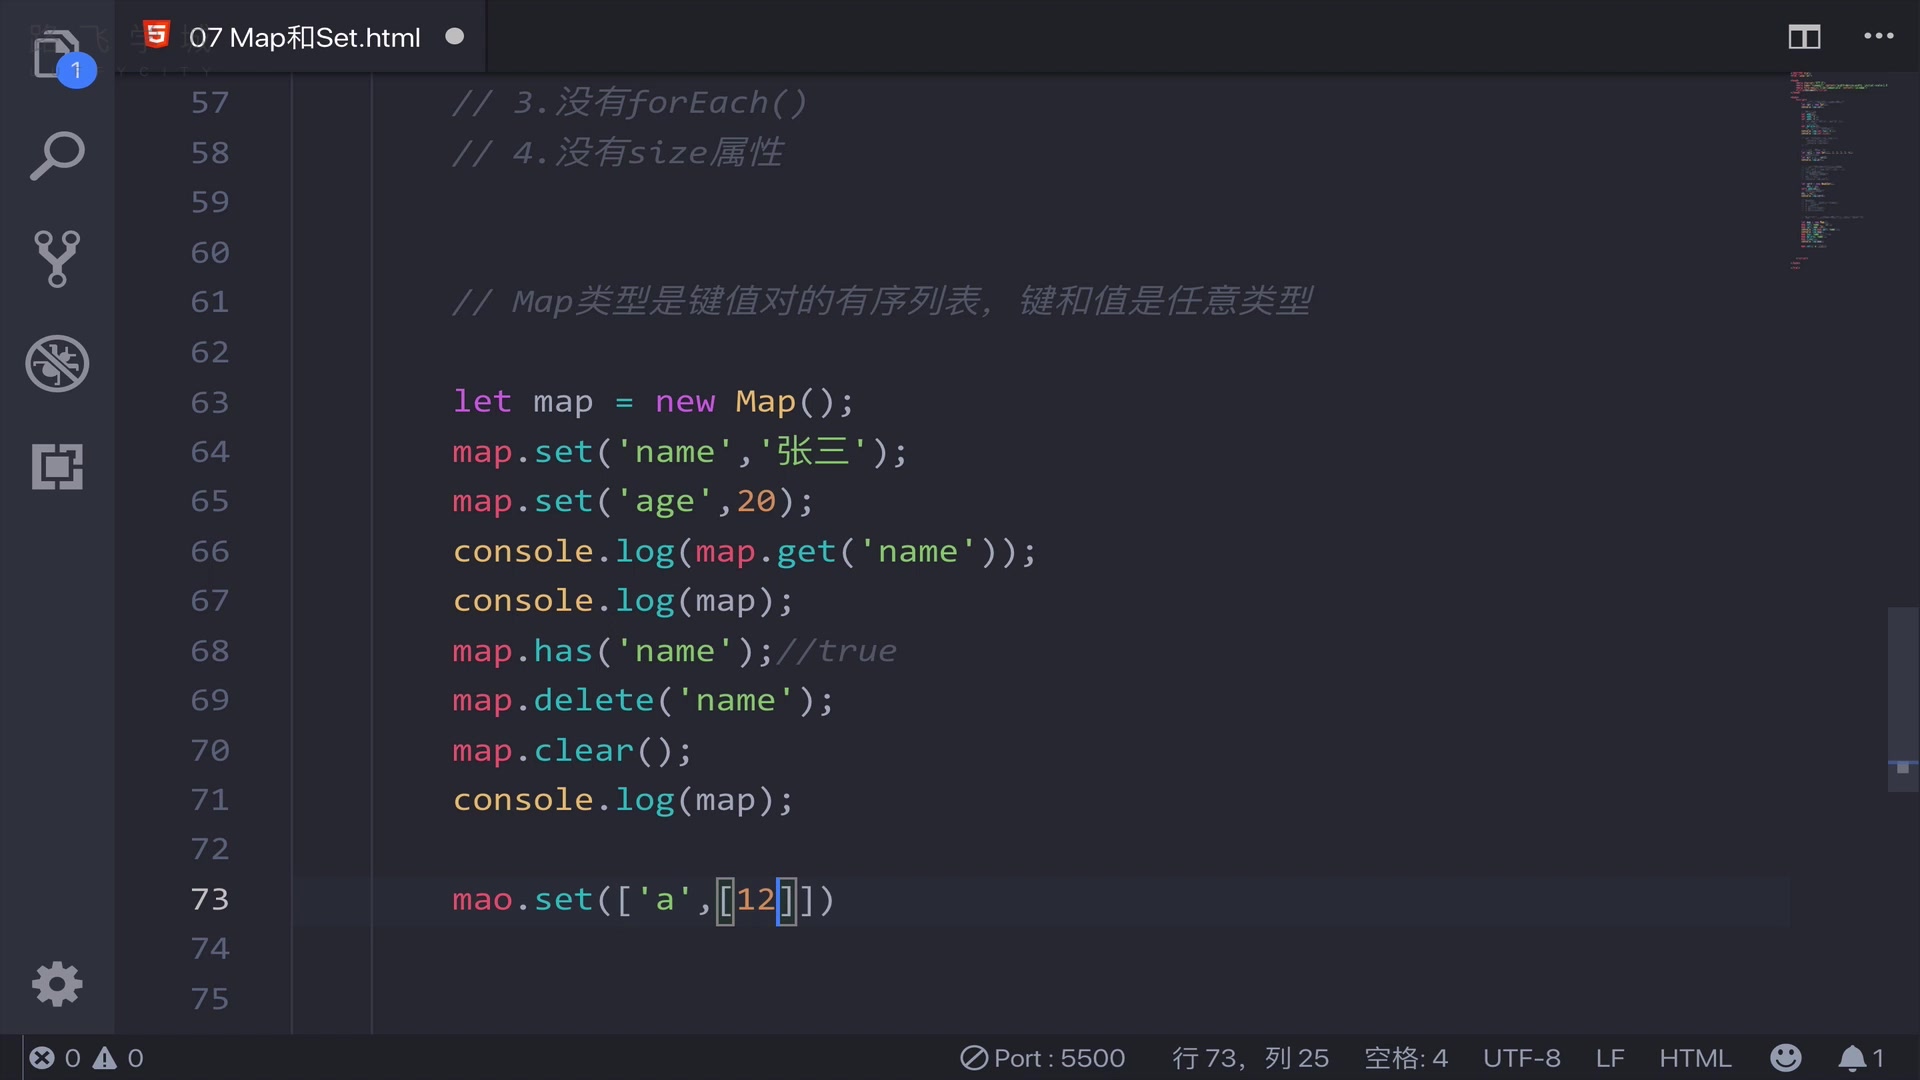Send feedback with the smiley icon
The width and height of the screenshot is (1920, 1080).
point(1785,1058)
